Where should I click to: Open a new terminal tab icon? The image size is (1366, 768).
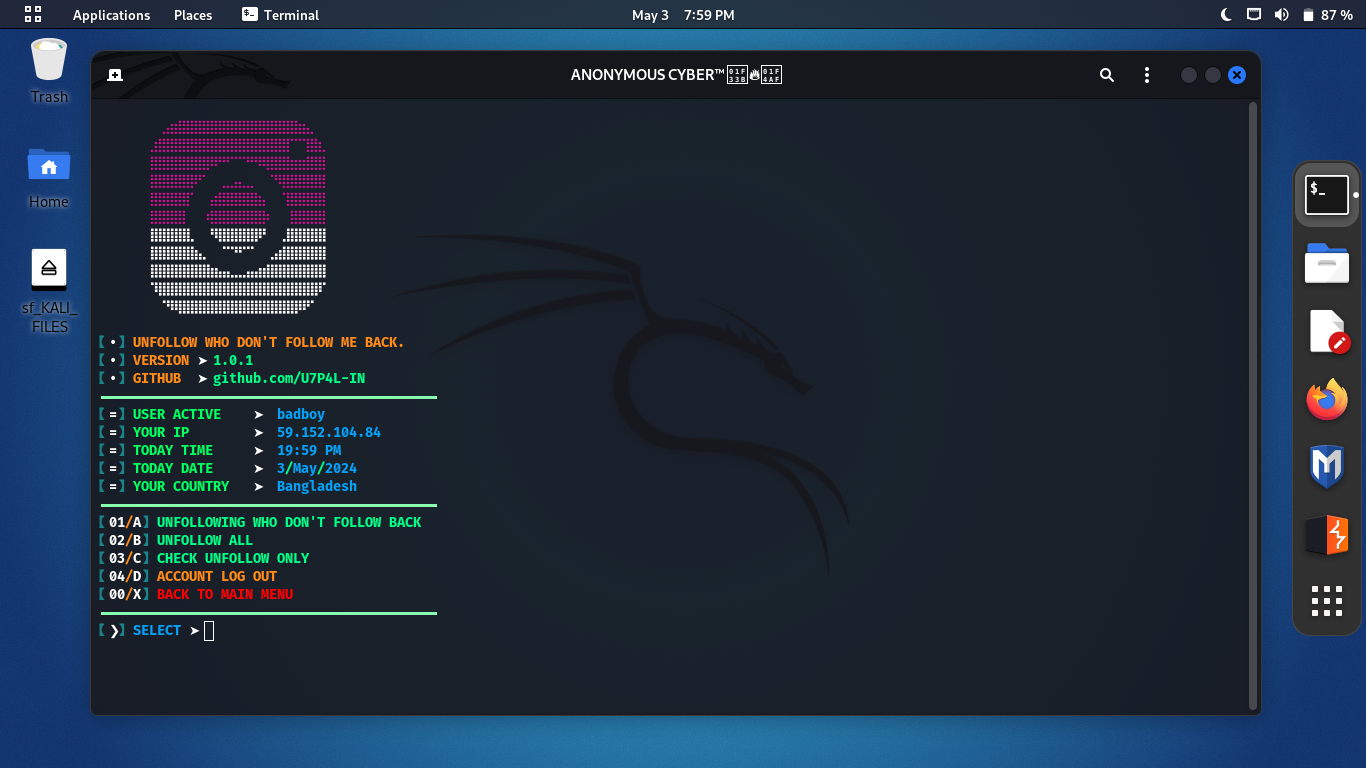tap(115, 75)
